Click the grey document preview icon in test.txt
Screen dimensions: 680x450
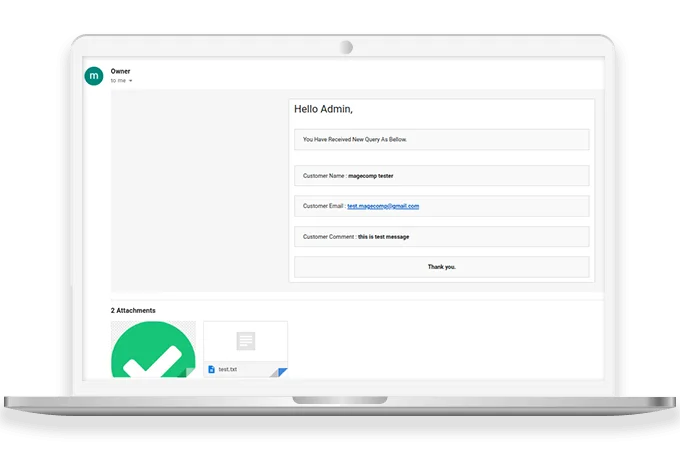(245, 341)
